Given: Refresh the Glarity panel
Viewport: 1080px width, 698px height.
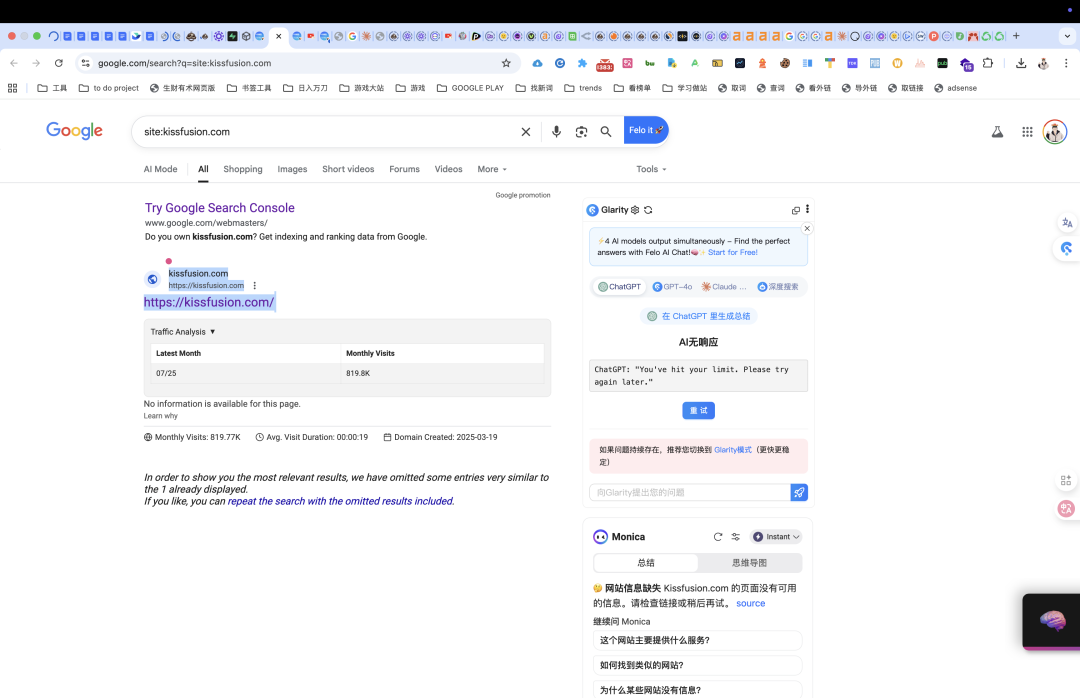Looking at the screenshot, I should click(648, 210).
